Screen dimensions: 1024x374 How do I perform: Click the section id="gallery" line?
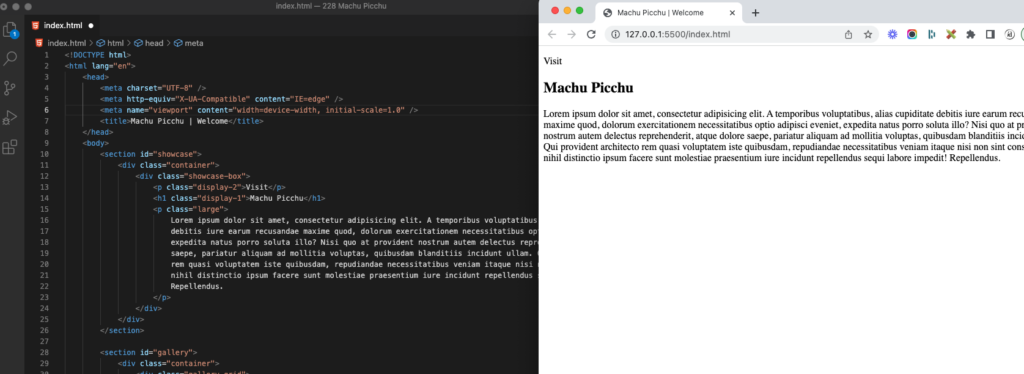(148, 352)
